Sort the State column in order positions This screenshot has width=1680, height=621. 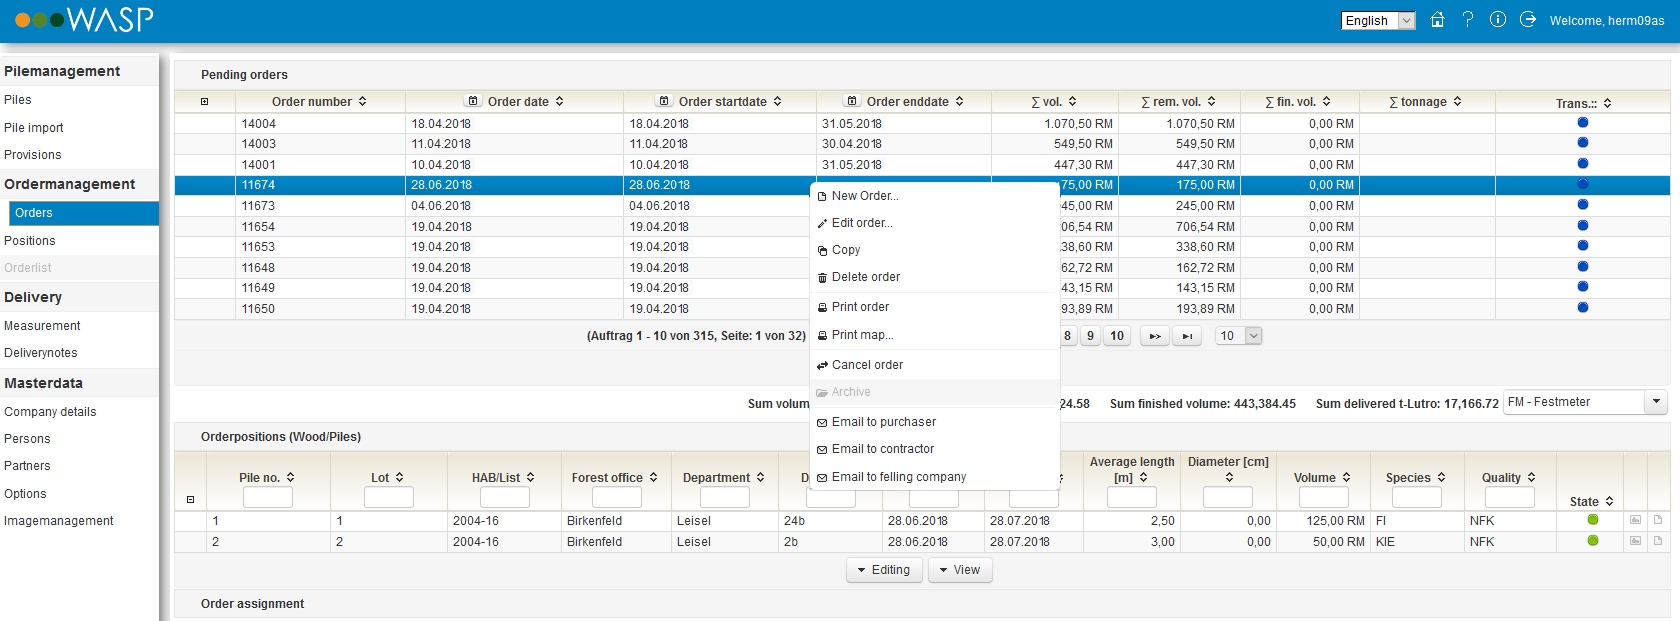(x=1610, y=501)
